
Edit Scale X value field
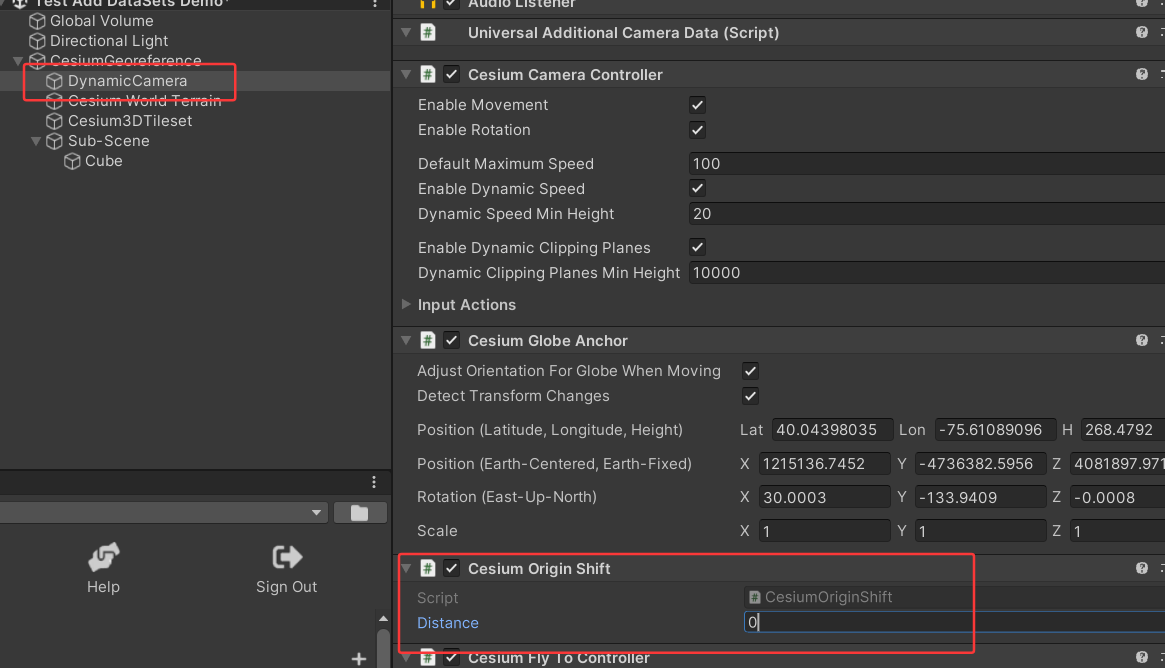[x=824, y=531]
